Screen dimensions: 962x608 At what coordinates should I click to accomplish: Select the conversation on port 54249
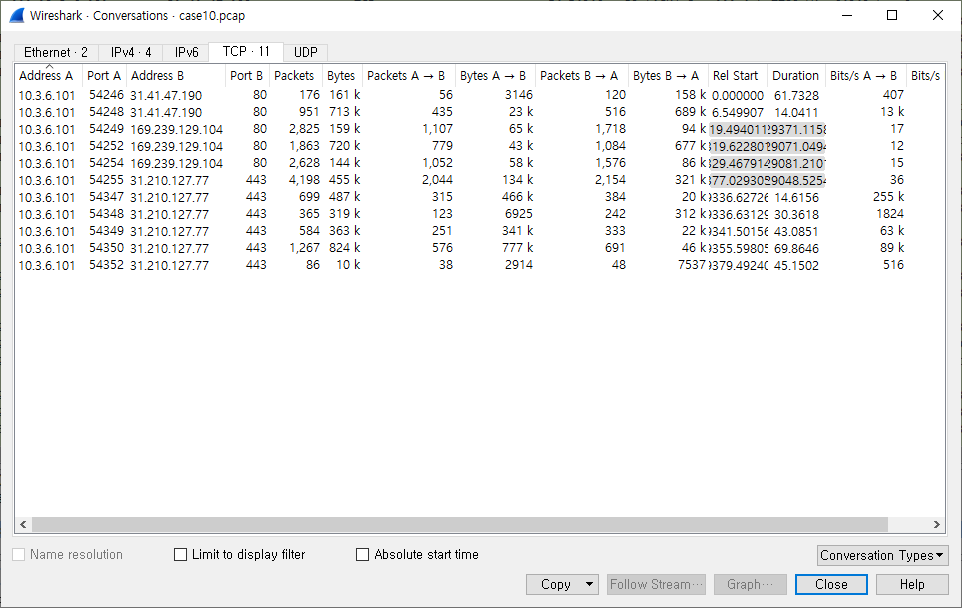click(480, 129)
